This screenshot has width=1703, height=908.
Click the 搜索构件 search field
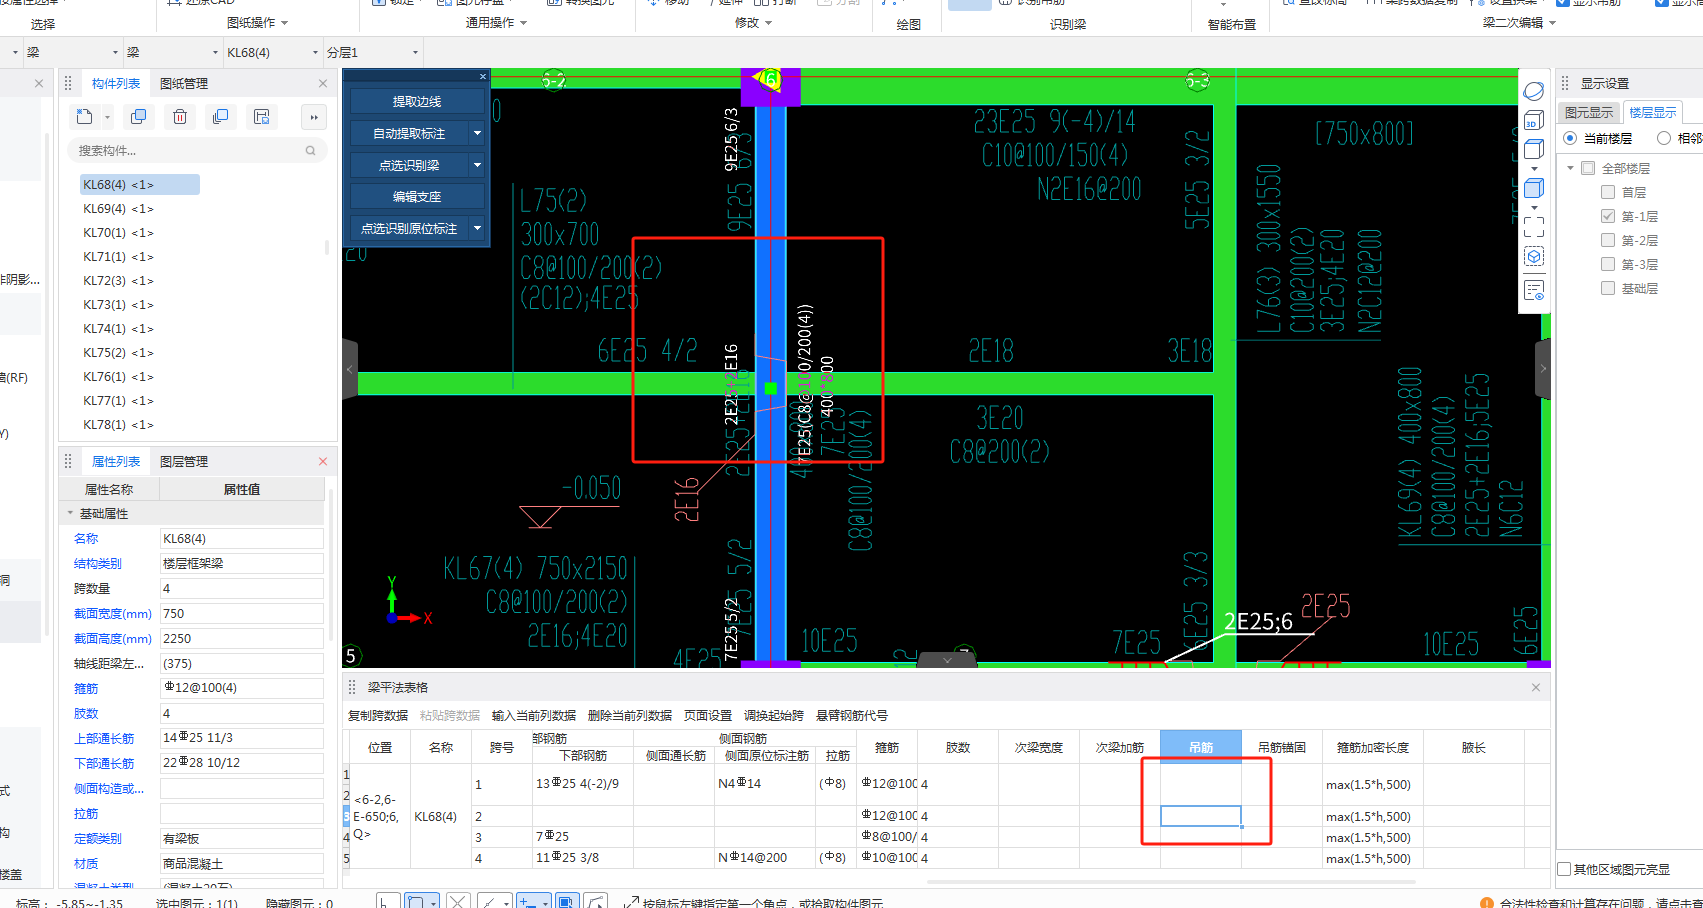coord(198,150)
